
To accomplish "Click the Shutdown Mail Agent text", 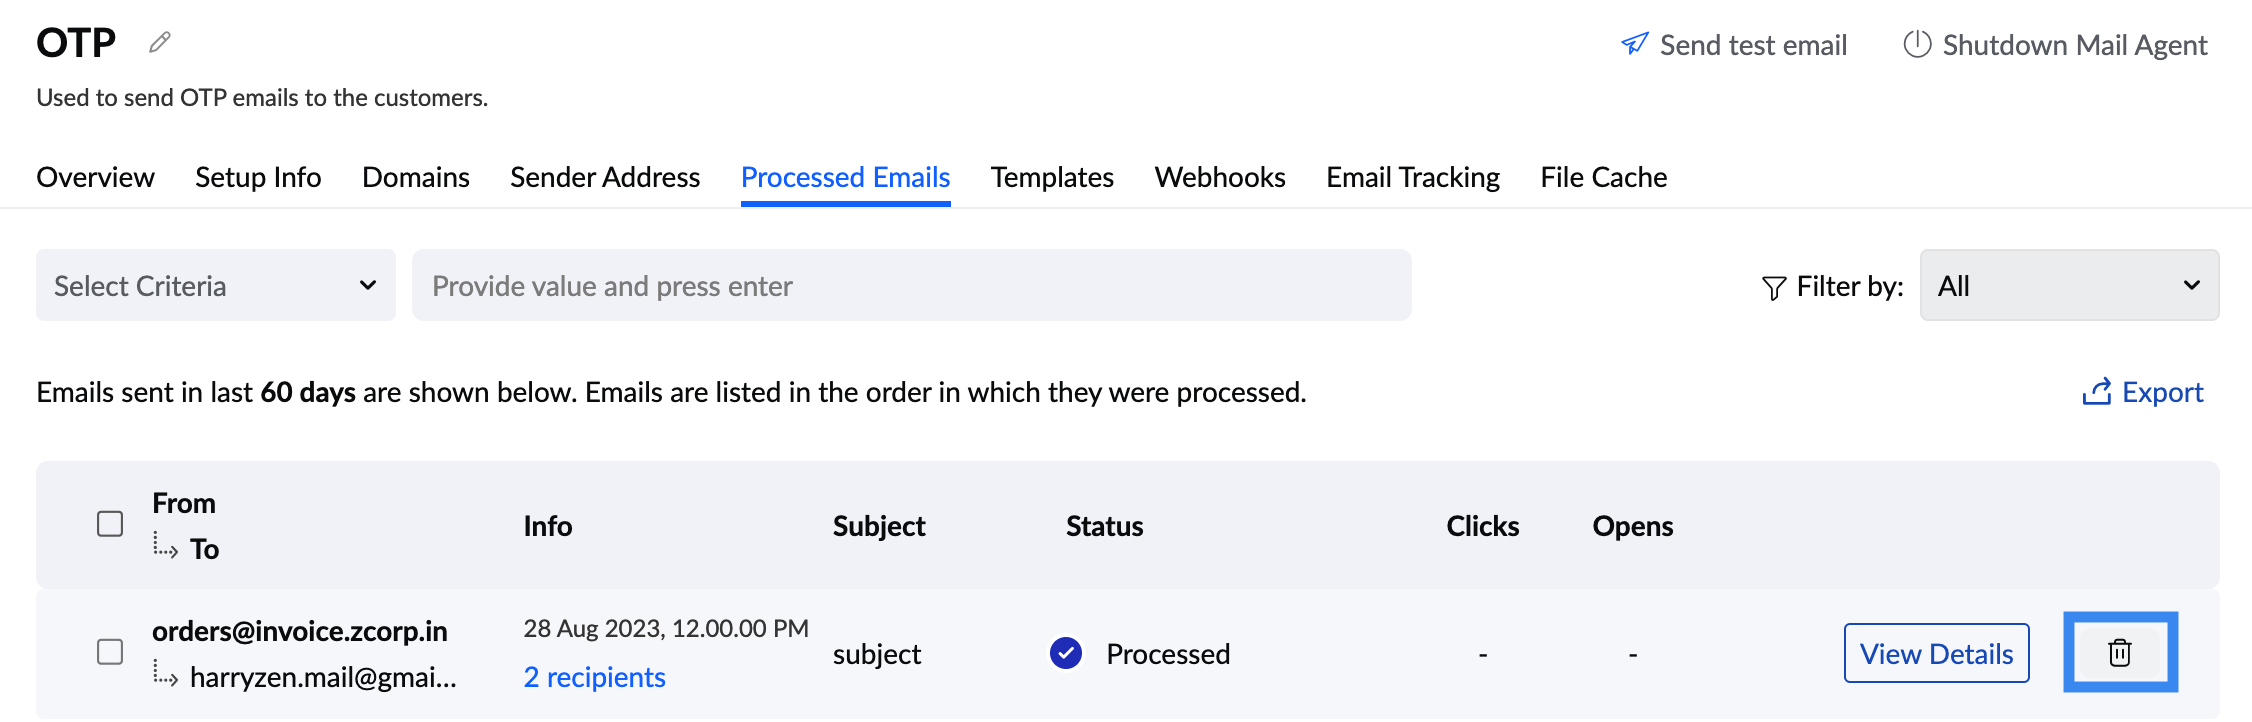I will 2075,45.
